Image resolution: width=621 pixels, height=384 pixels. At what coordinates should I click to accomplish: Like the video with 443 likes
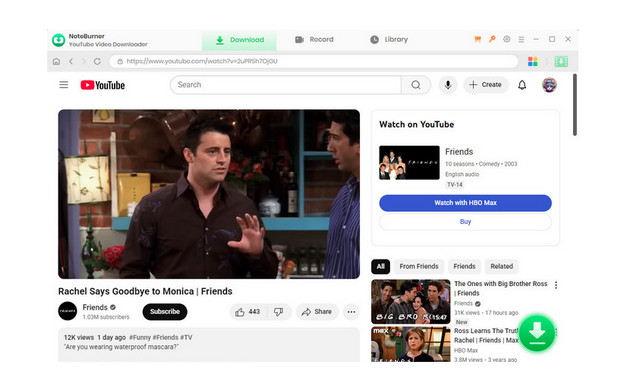248,312
